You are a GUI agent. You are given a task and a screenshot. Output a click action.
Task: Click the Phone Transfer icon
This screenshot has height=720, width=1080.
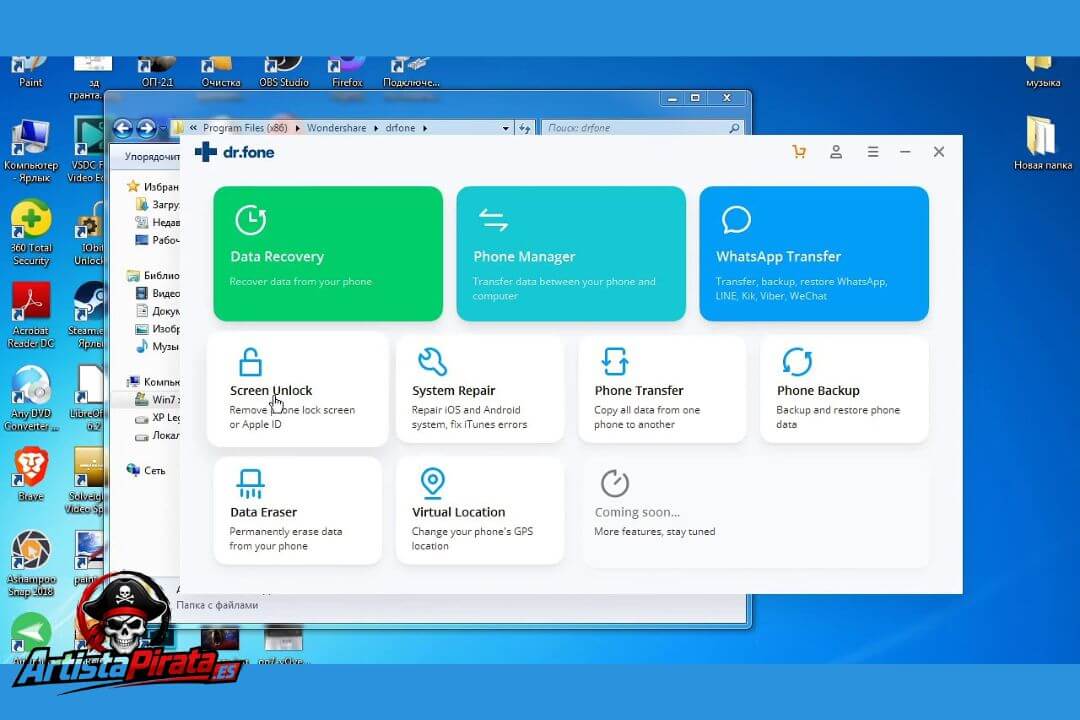tap(614, 362)
